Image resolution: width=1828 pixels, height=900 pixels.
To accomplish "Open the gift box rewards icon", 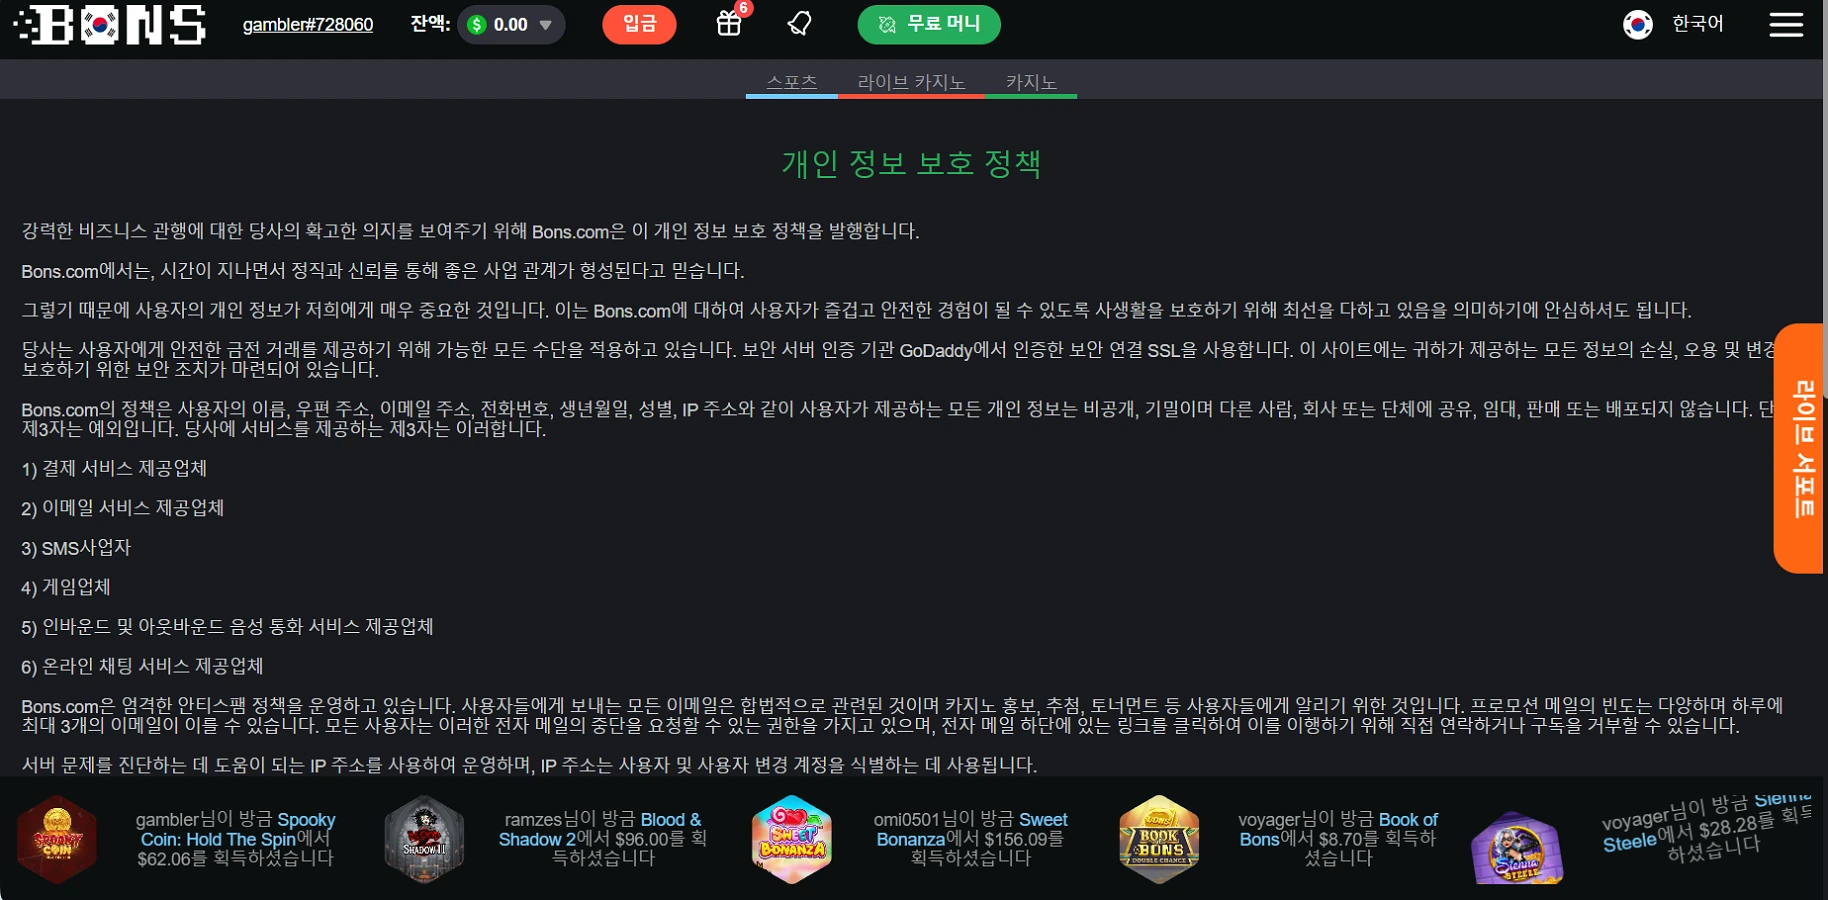I will (x=729, y=24).
